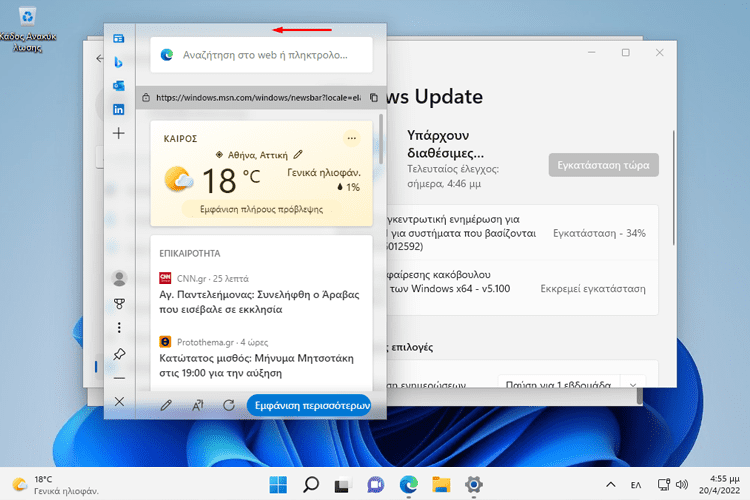Open Recycle Bin desktop icon
Screen dimensions: 750x500
[x=27, y=29]
